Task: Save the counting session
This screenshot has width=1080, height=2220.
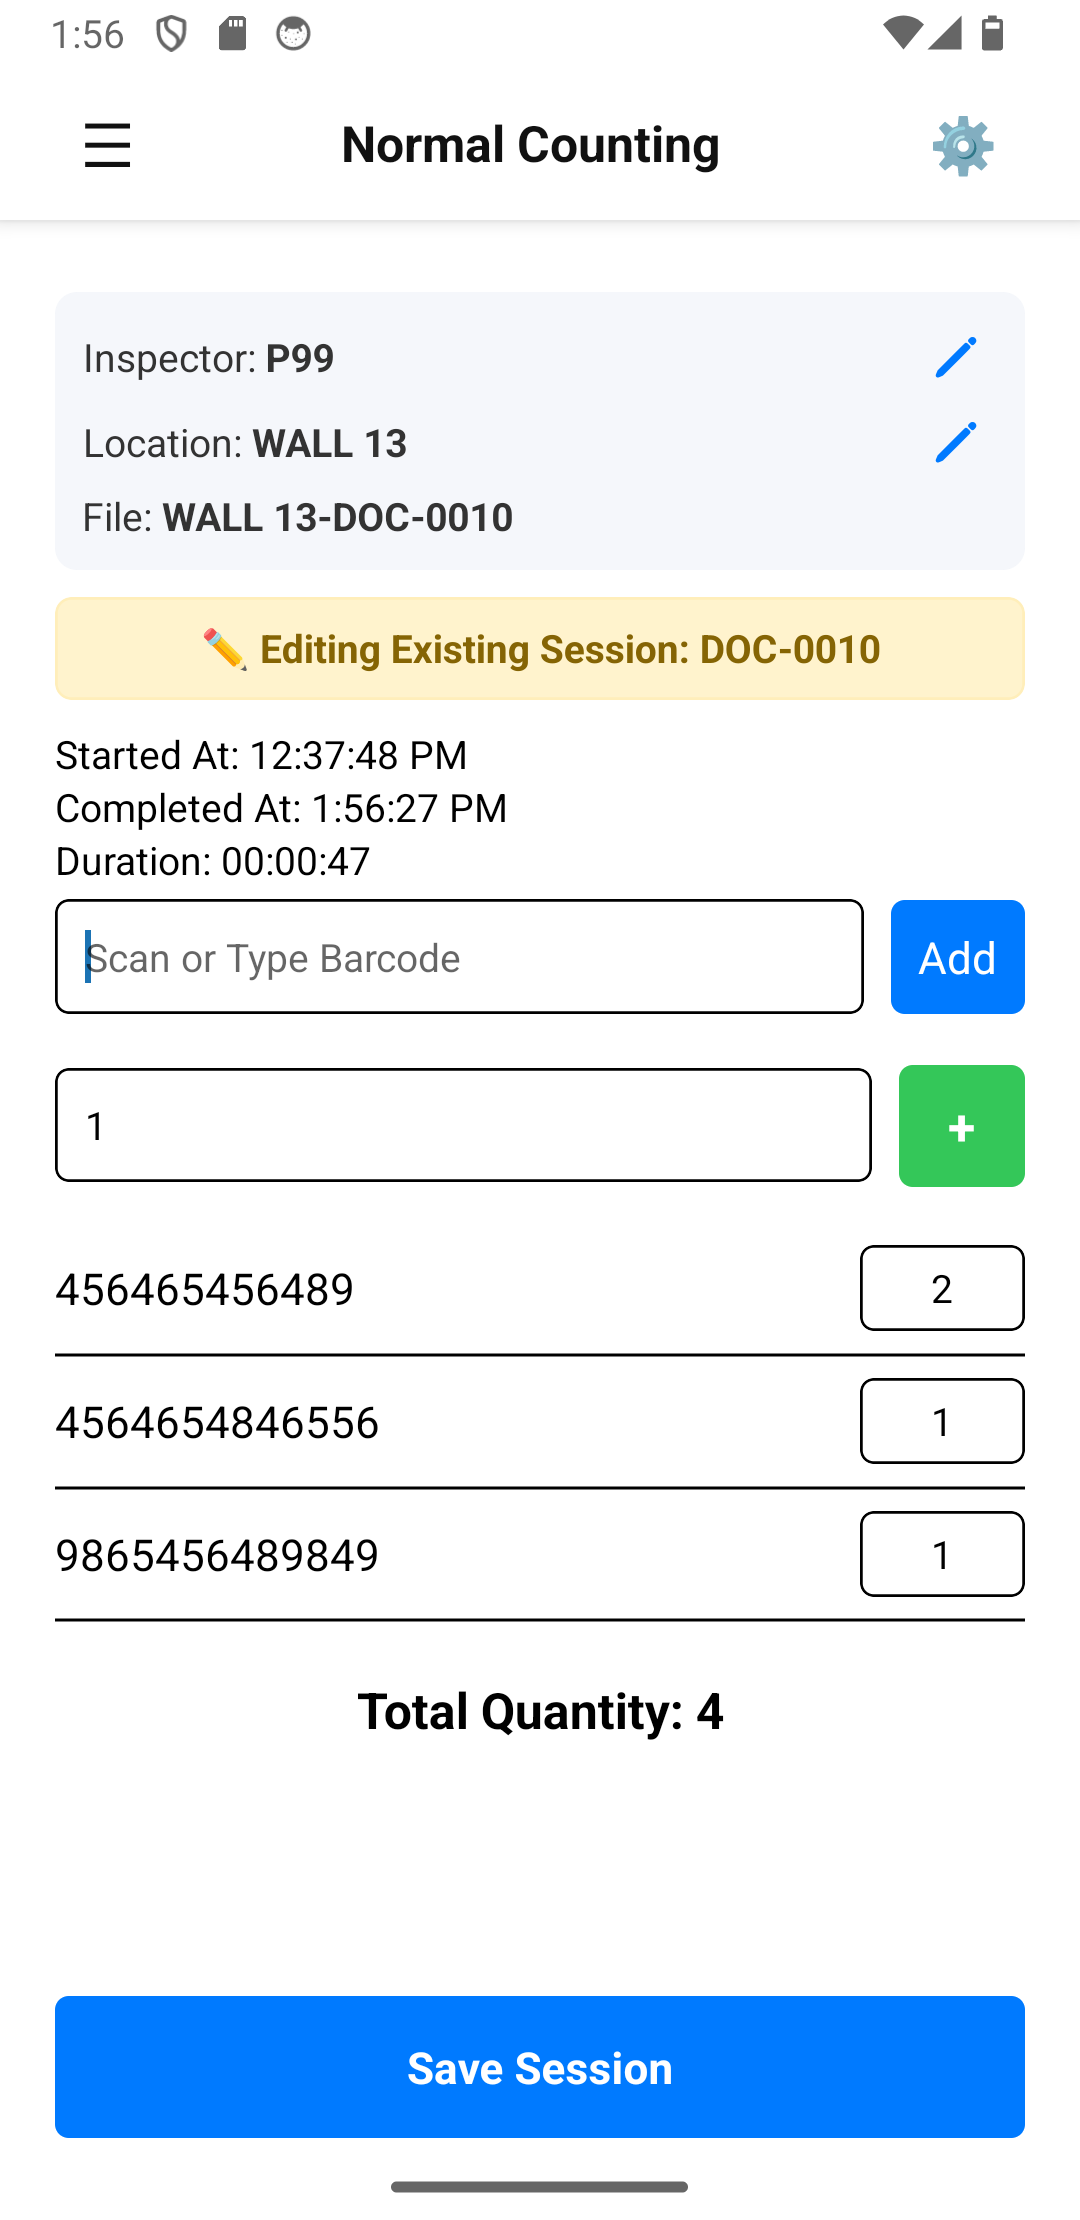Action: tap(540, 2067)
